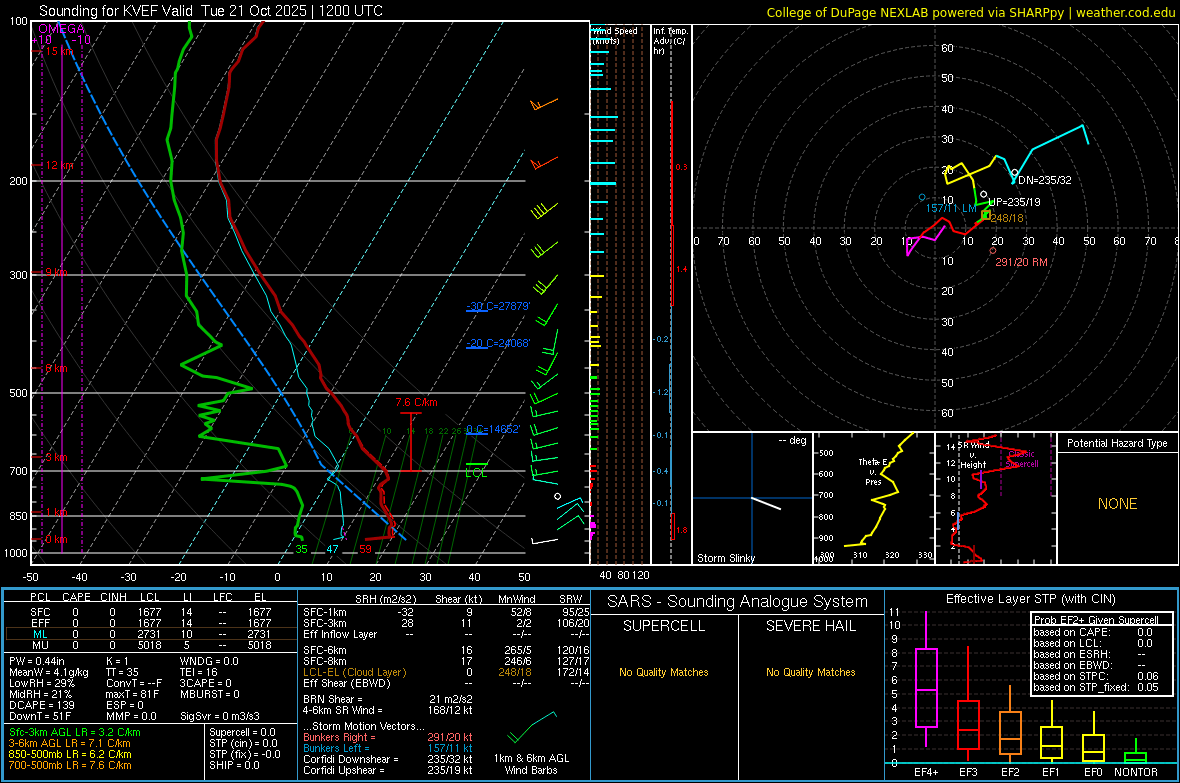
Task: Click the Corfidi Upshear = label
Action: (344, 770)
